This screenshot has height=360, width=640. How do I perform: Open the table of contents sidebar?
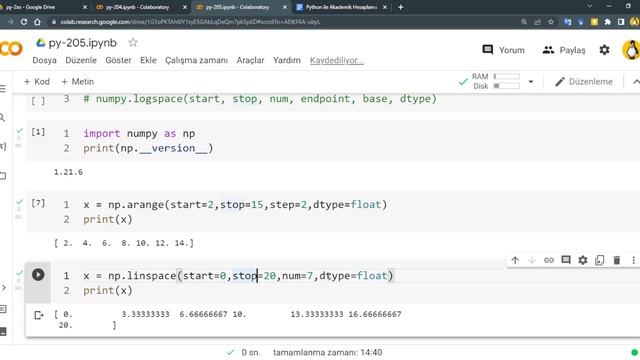(x=3, y=89)
